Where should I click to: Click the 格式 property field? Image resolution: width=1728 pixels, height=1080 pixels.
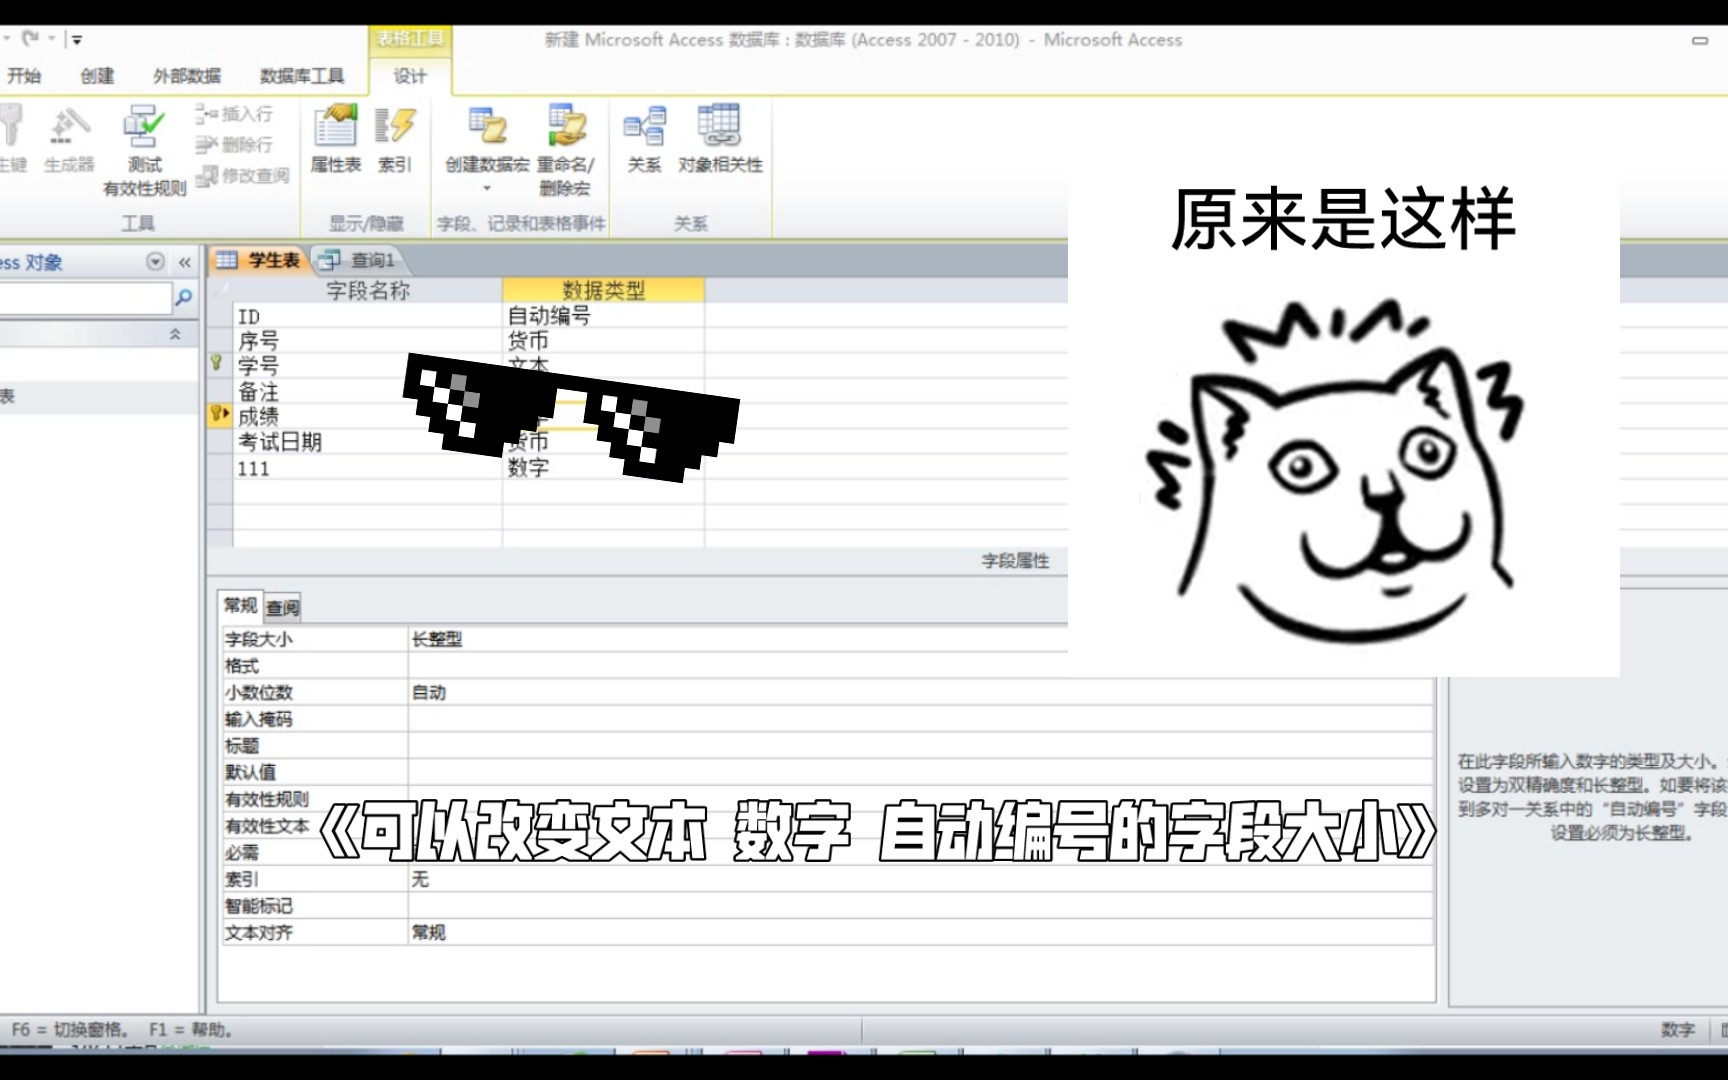coord(920,665)
